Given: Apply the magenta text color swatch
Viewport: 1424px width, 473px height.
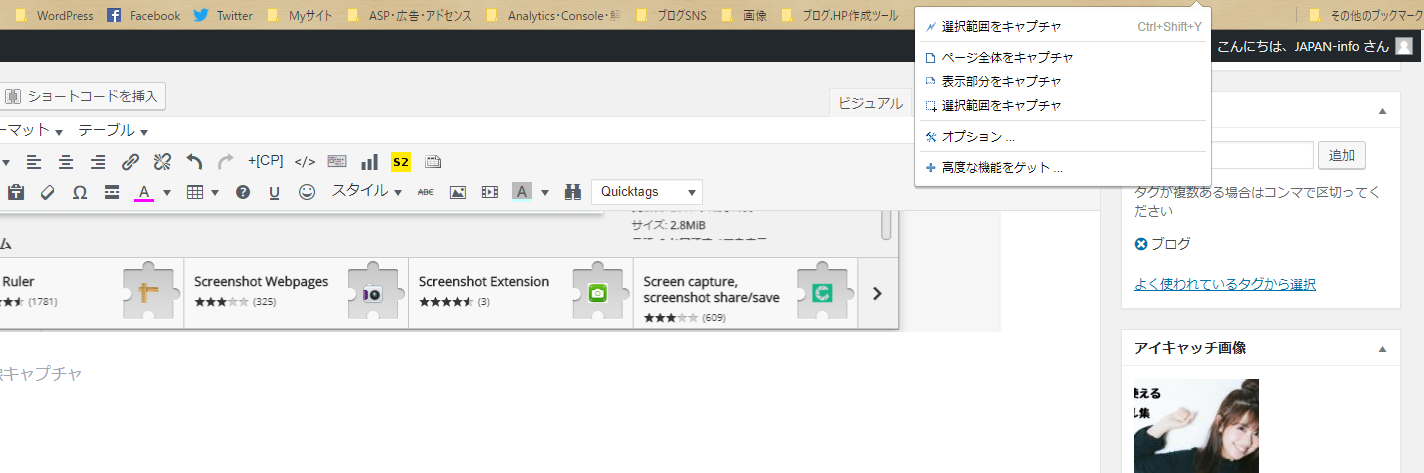Looking at the screenshot, I should tap(144, 192).
